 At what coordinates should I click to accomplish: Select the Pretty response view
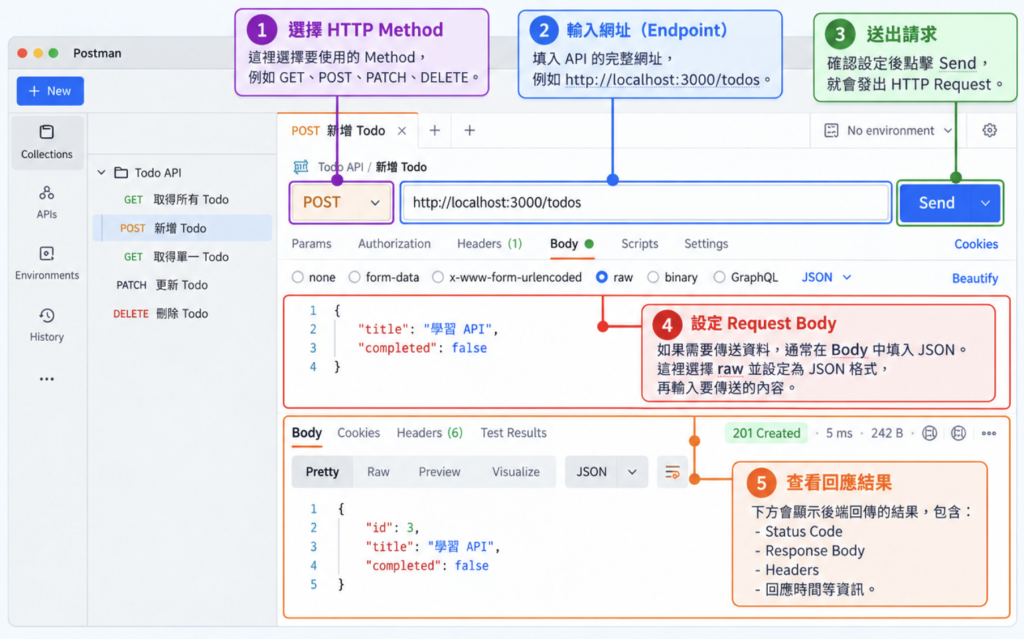click(322, 472)
